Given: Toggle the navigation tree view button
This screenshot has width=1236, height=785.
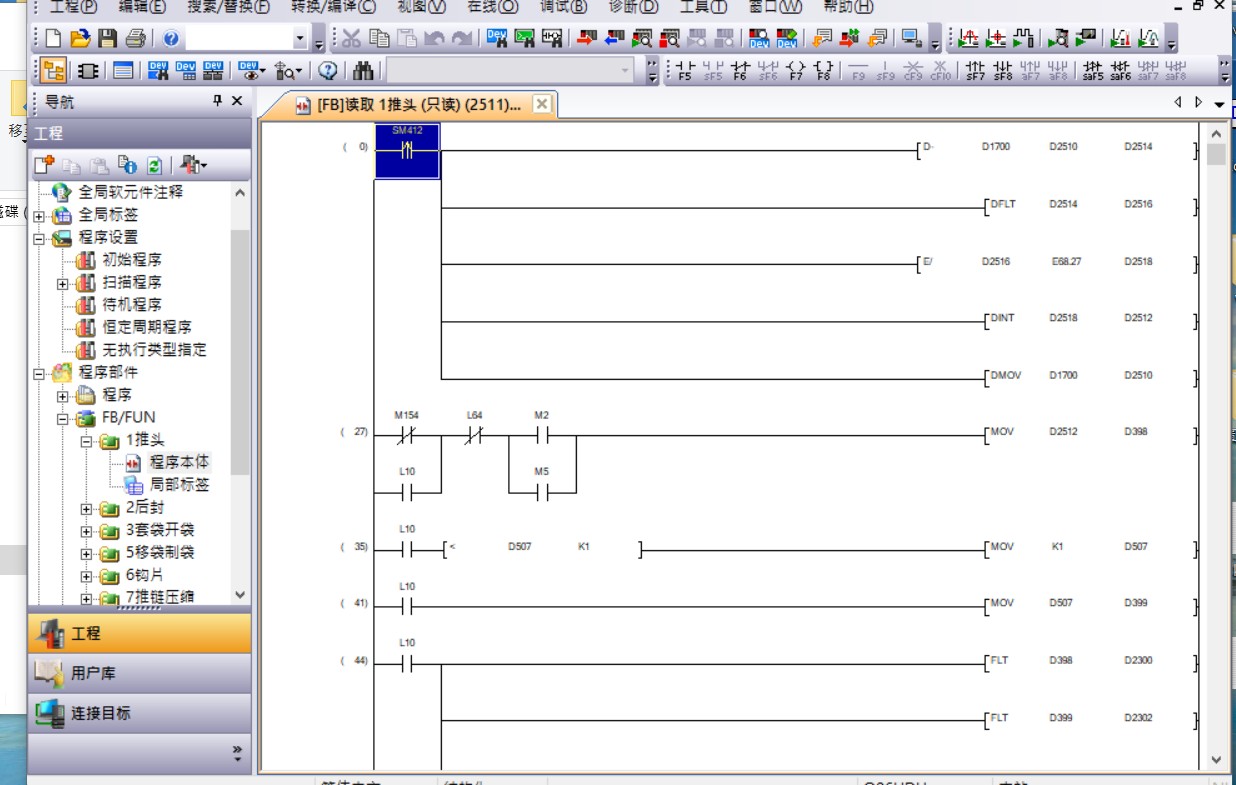Looking at the screenshot, I should pos(54,71).
